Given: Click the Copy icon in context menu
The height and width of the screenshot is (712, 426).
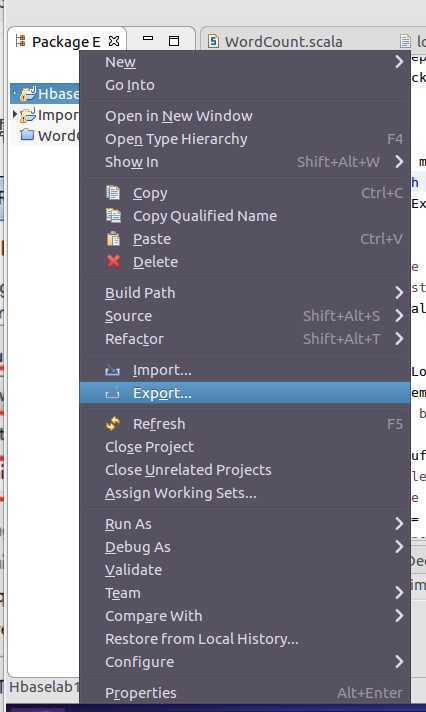Looking at the screenshot, I should pos(113,193).
